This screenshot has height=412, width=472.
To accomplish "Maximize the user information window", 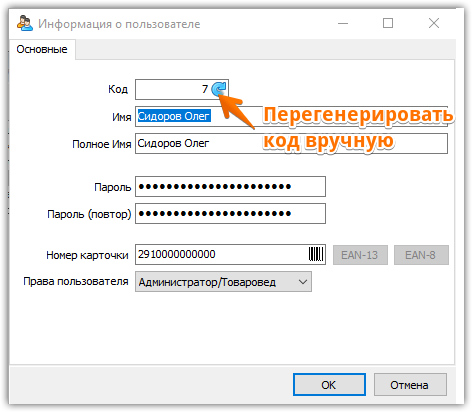I will tap(388, 23).
